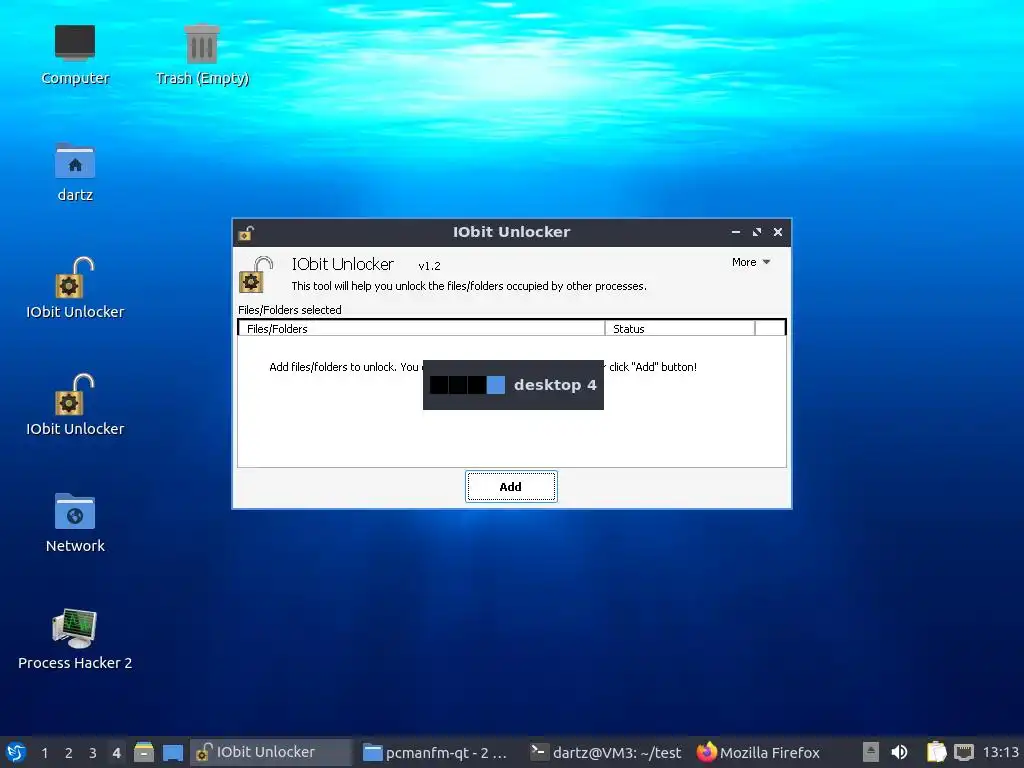This screenshot has height=768, width=1024.
Task: Select the Process Hacker 2 desktop icon
Action: [x=74, y=639]
